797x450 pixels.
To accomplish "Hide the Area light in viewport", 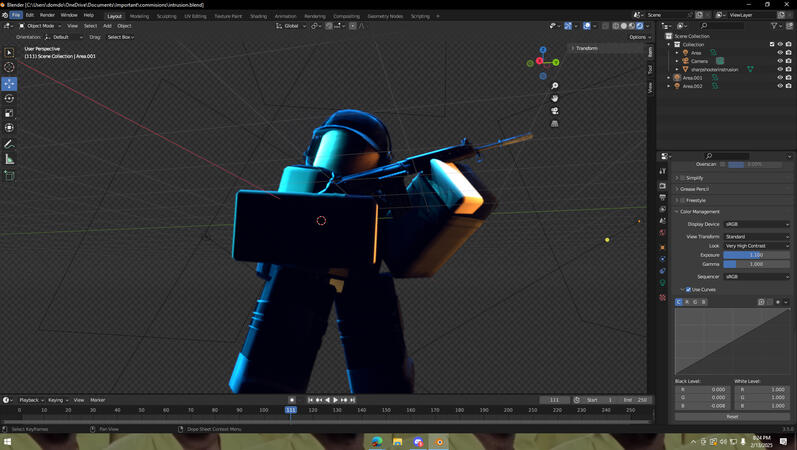I will tap(780, 52).
